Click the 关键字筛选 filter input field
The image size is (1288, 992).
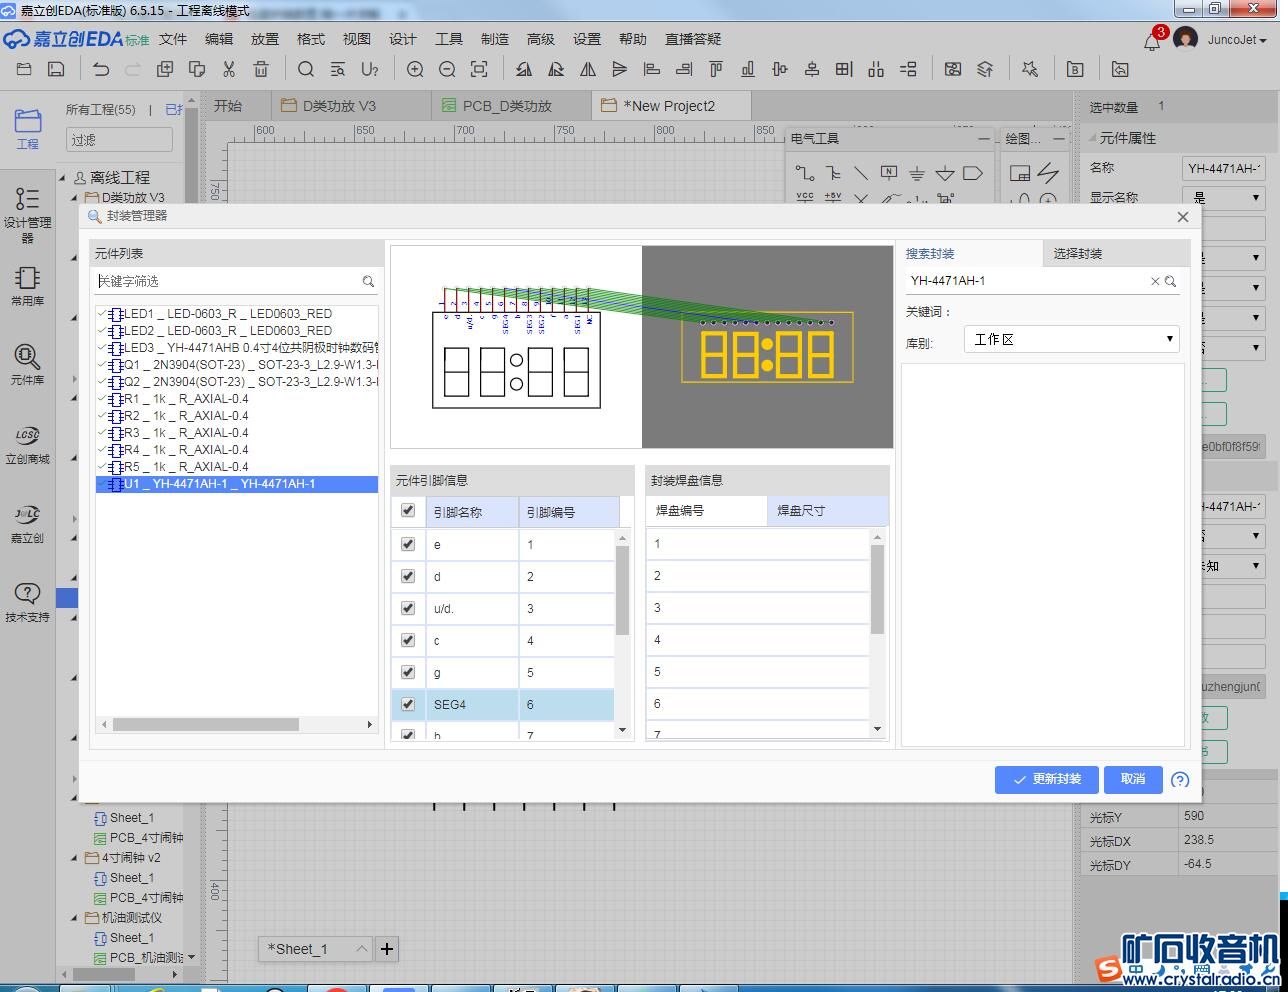click(227, 282)
